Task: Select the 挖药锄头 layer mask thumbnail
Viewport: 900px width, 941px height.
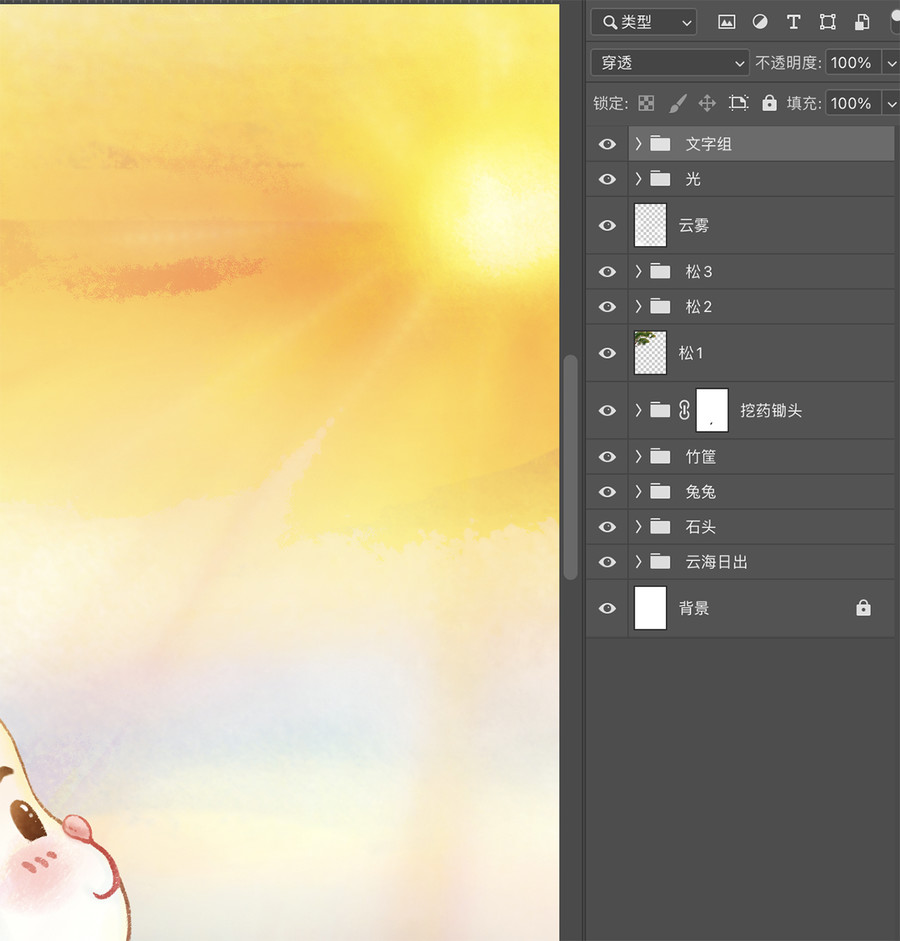Action: point(712,410)
